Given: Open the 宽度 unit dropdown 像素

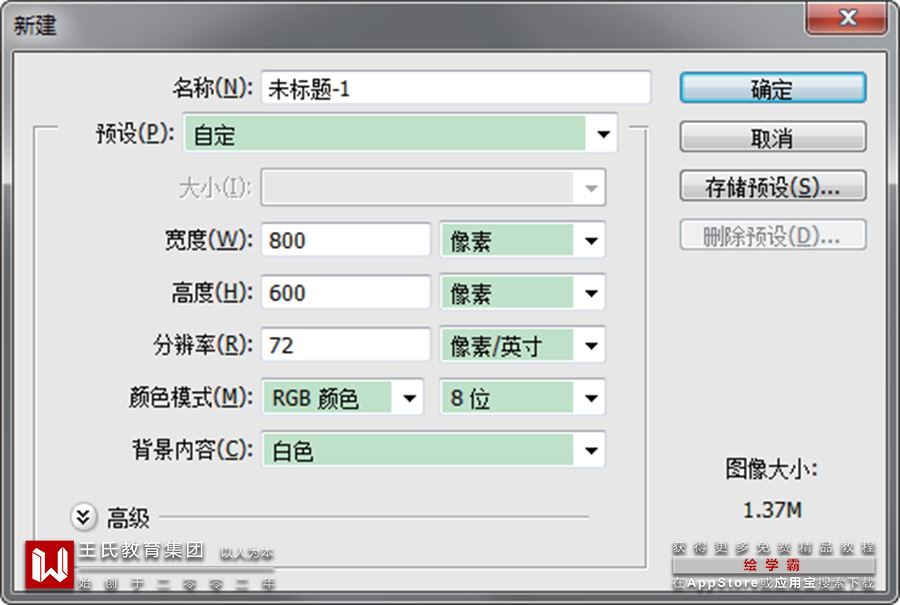Looking at the screenshot, I should pyautogui.click(x=522, y=240).
